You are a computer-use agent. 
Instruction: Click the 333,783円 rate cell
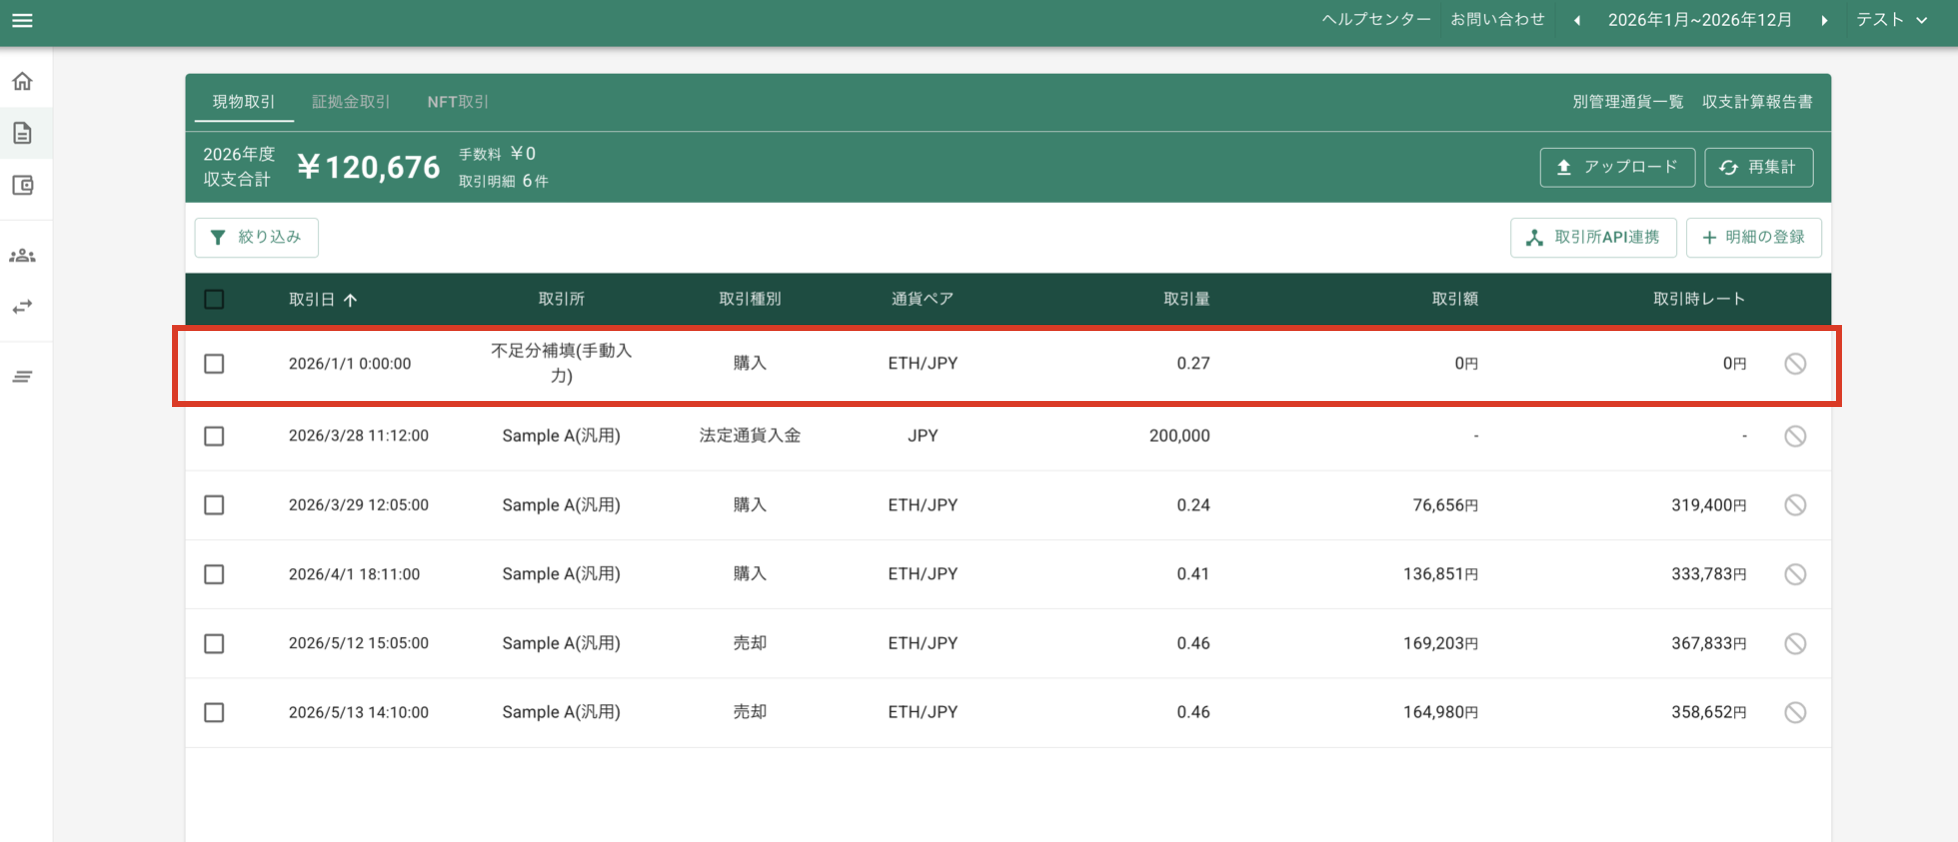[x=1709, y=574]
